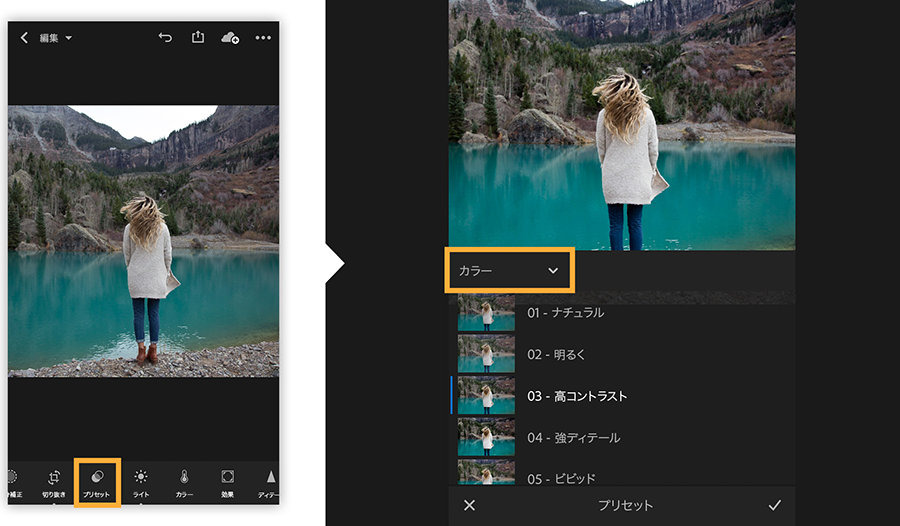Click the 02 明るく preset thumbnail

(486, 354)
